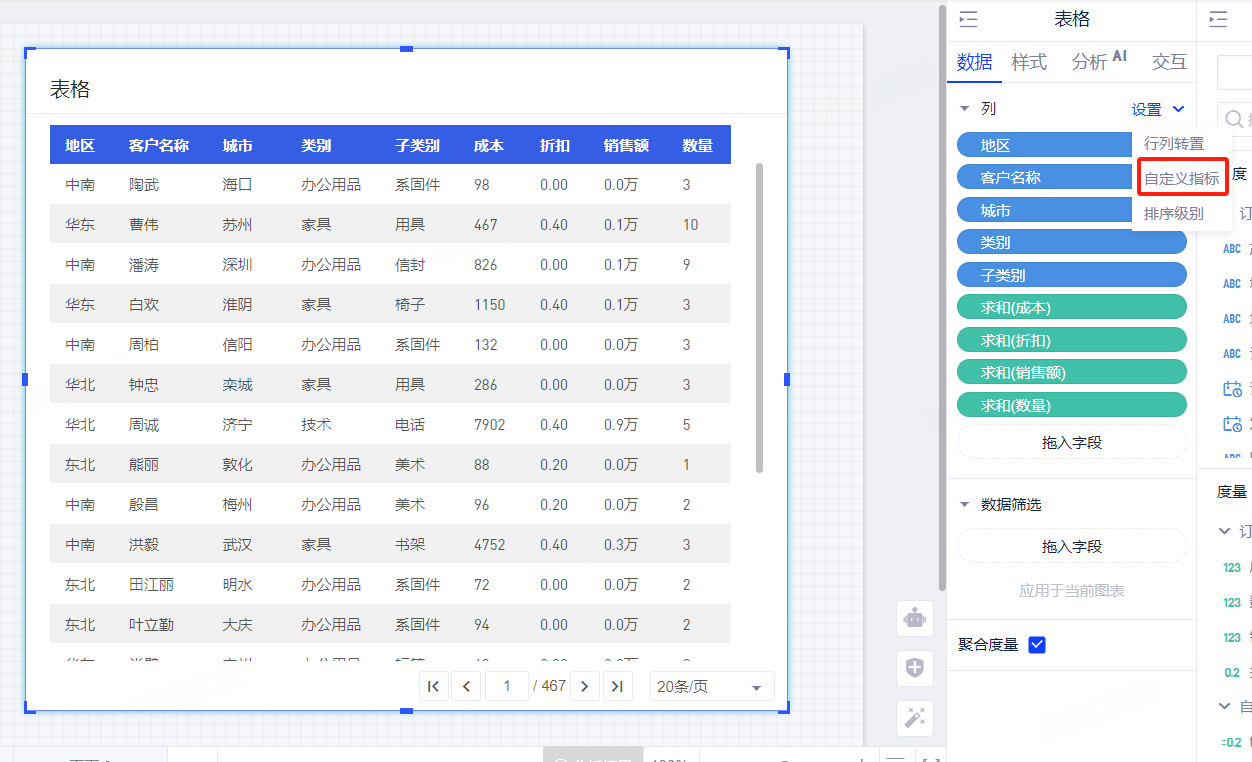Click the robot assistant icon

(x=914, y=619)
